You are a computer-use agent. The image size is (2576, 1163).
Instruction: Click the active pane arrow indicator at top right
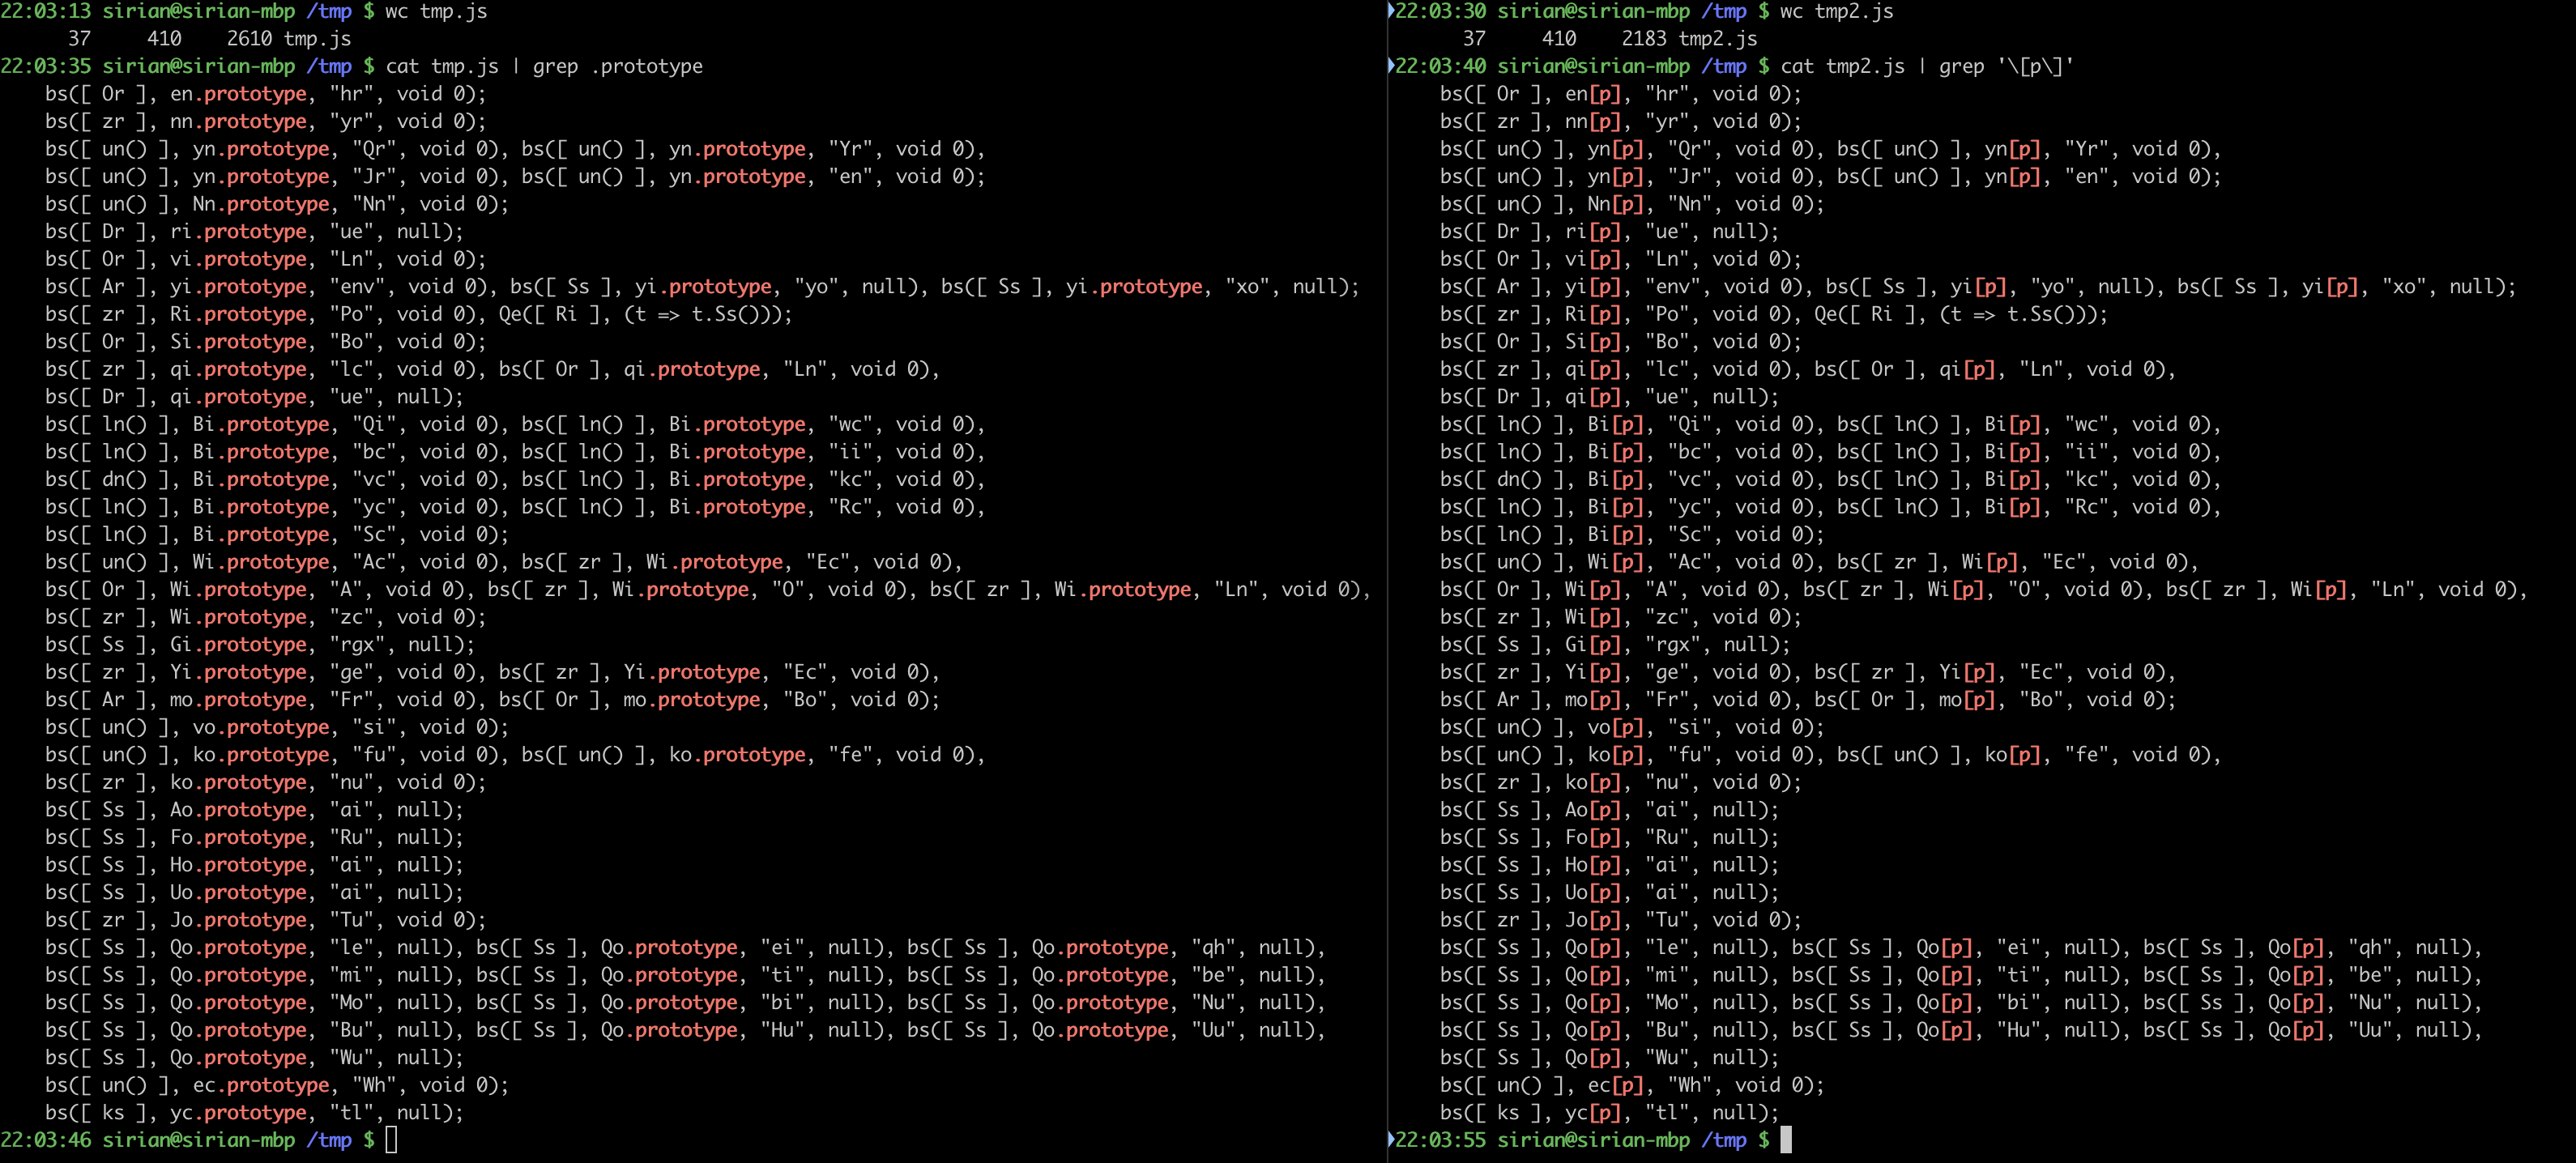[x=1392, y=12]
